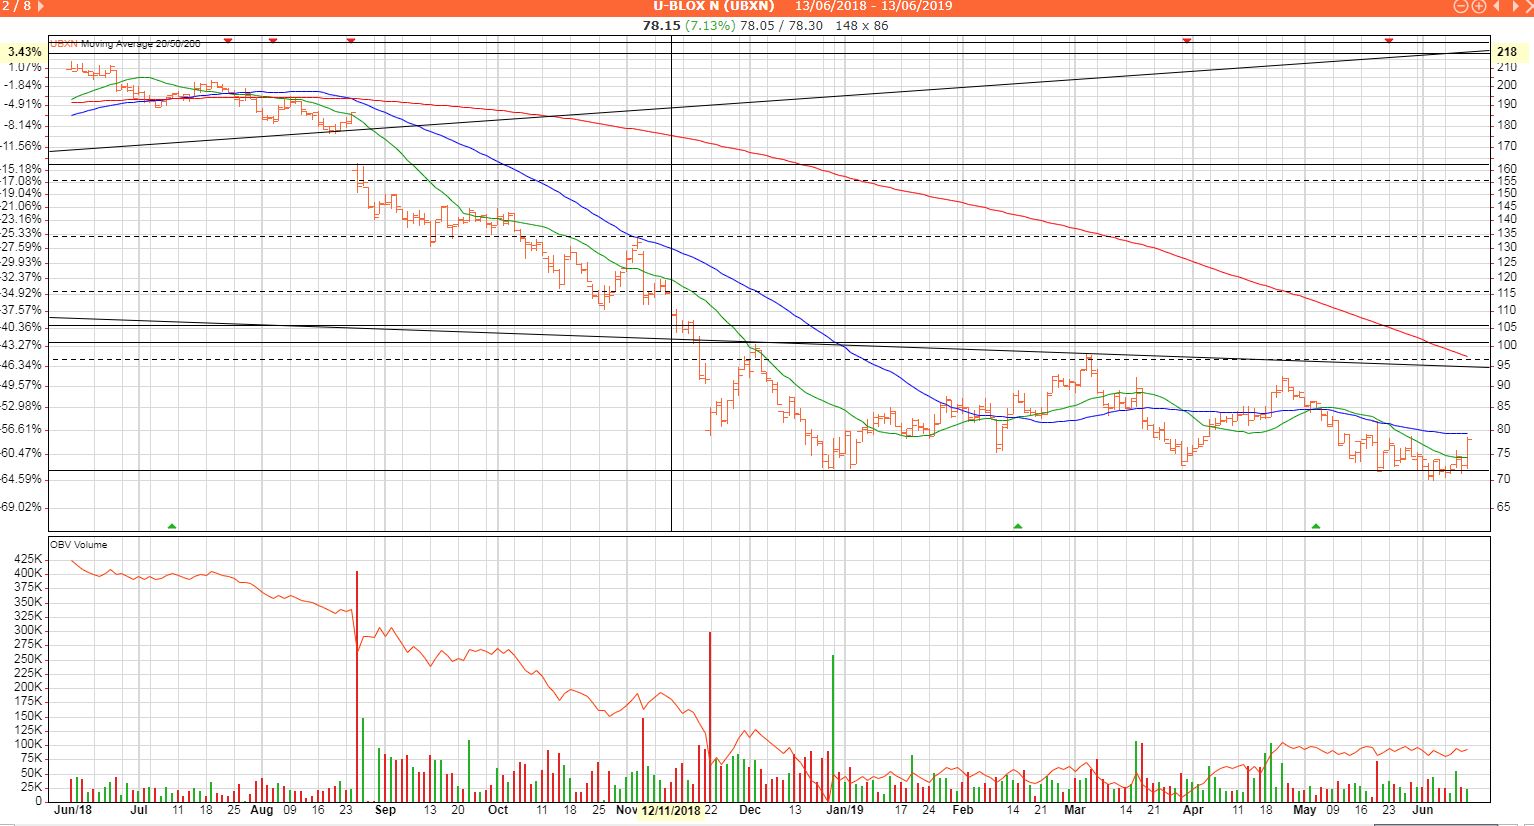Click the red event marker in late July
The image size is (1534, 826).
tap(228, 40)
